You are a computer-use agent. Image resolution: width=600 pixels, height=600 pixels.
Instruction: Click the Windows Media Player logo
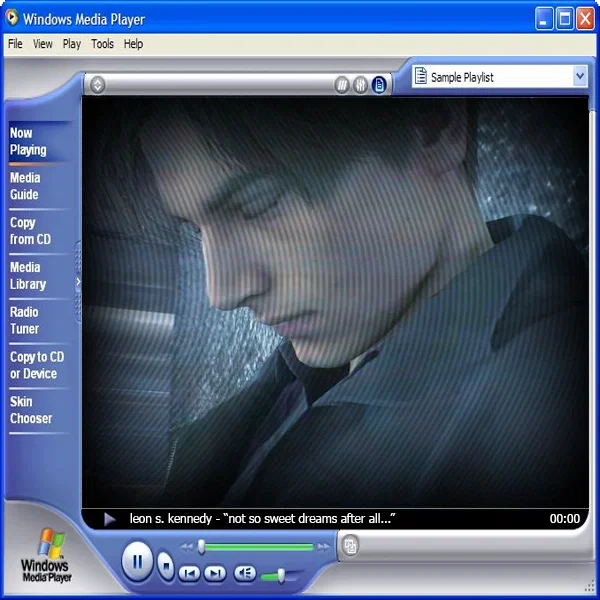coord(46,556)
